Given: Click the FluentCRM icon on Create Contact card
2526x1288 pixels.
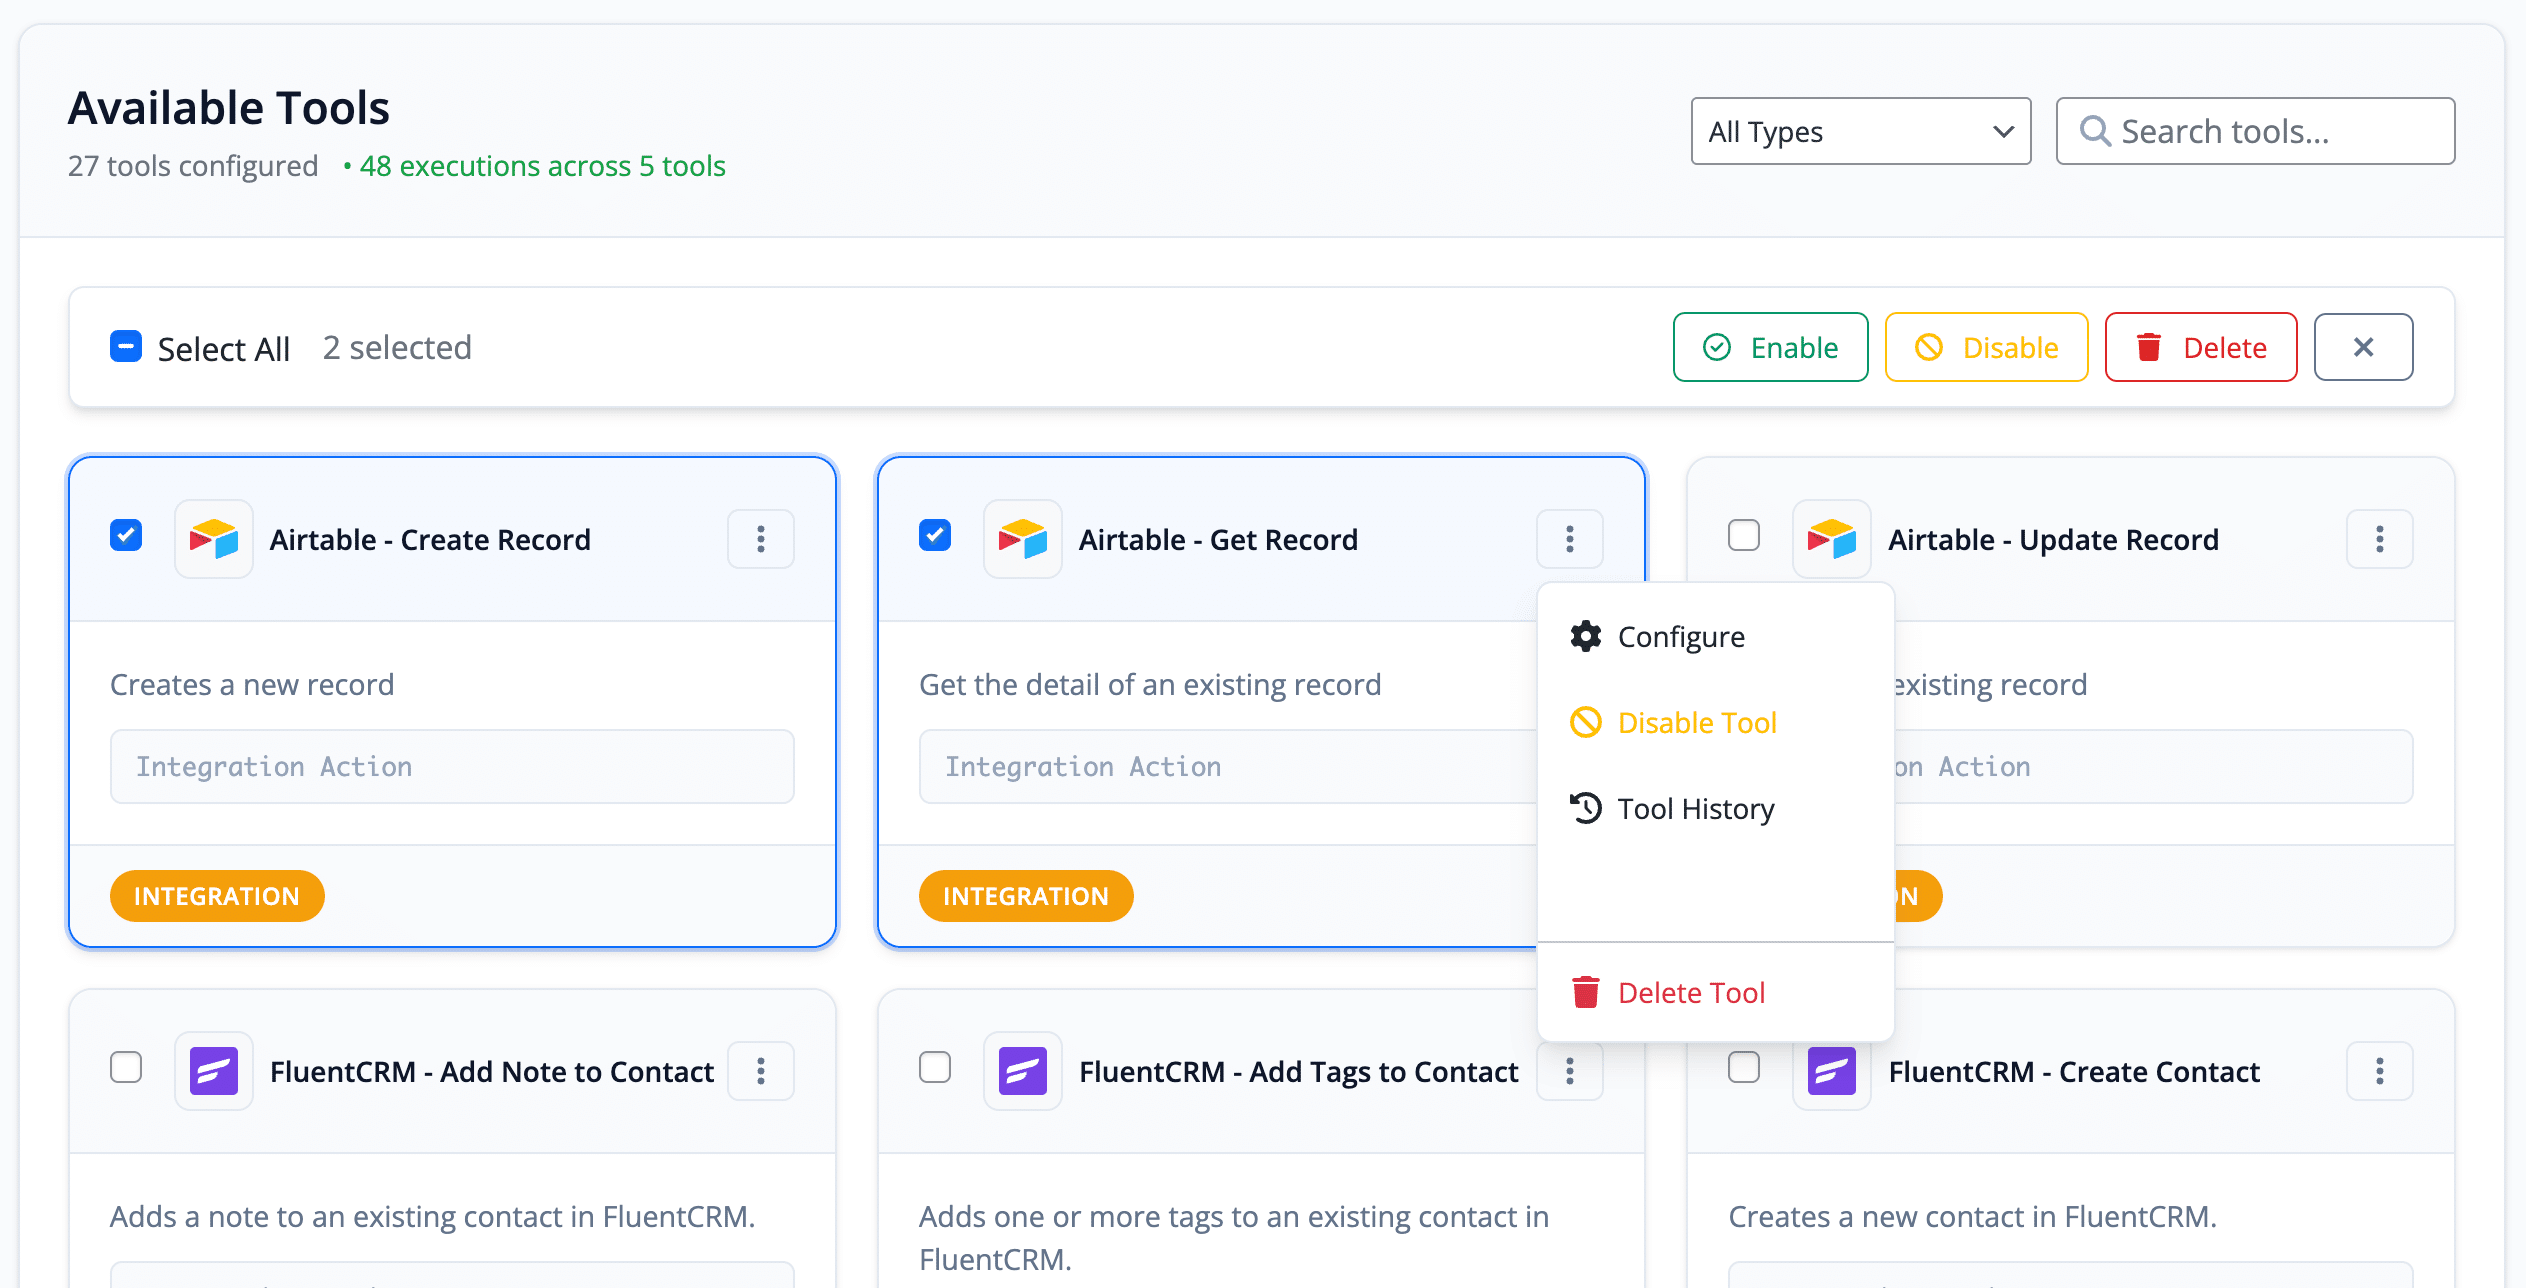Looking at the screenshot, I should [x=1831, y=1071].
